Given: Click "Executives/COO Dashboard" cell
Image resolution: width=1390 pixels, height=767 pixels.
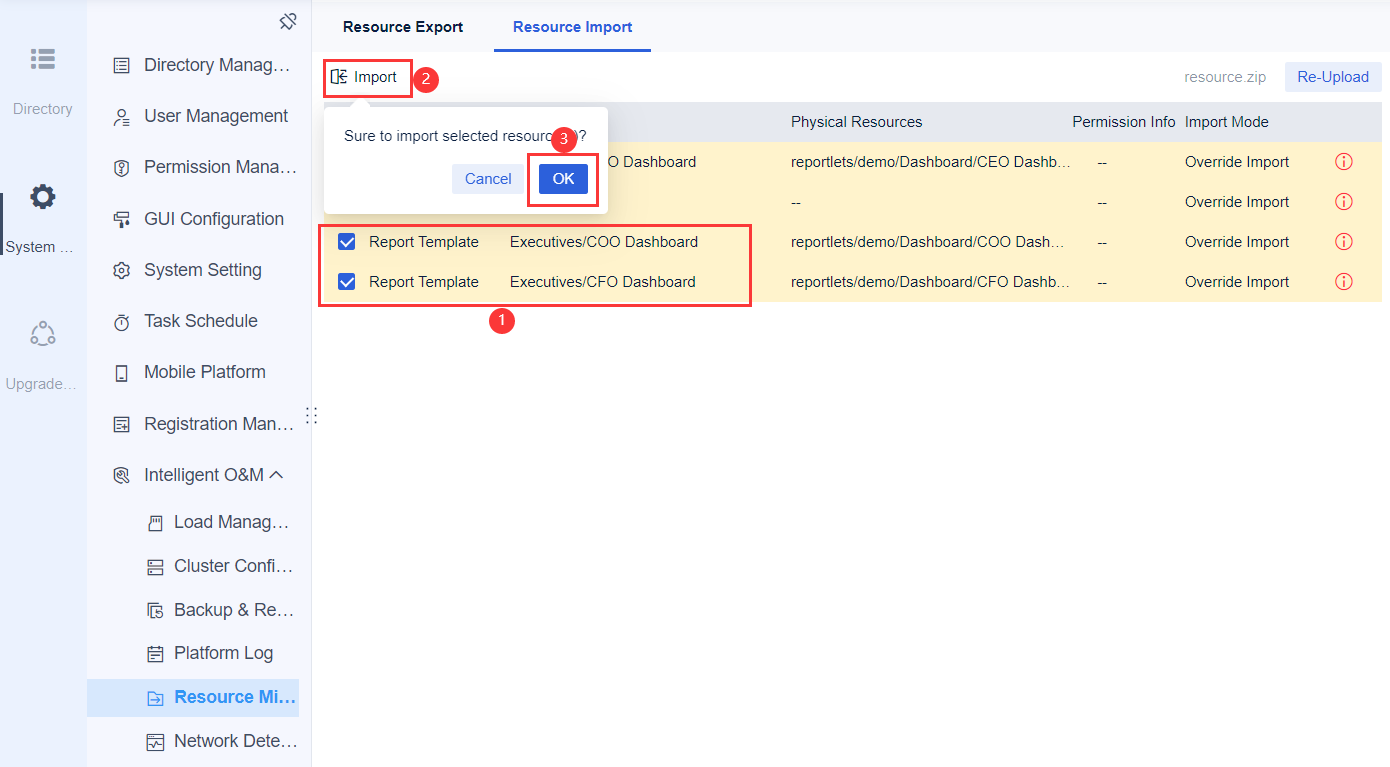Looking at the screenshot, I should (604, 242).
